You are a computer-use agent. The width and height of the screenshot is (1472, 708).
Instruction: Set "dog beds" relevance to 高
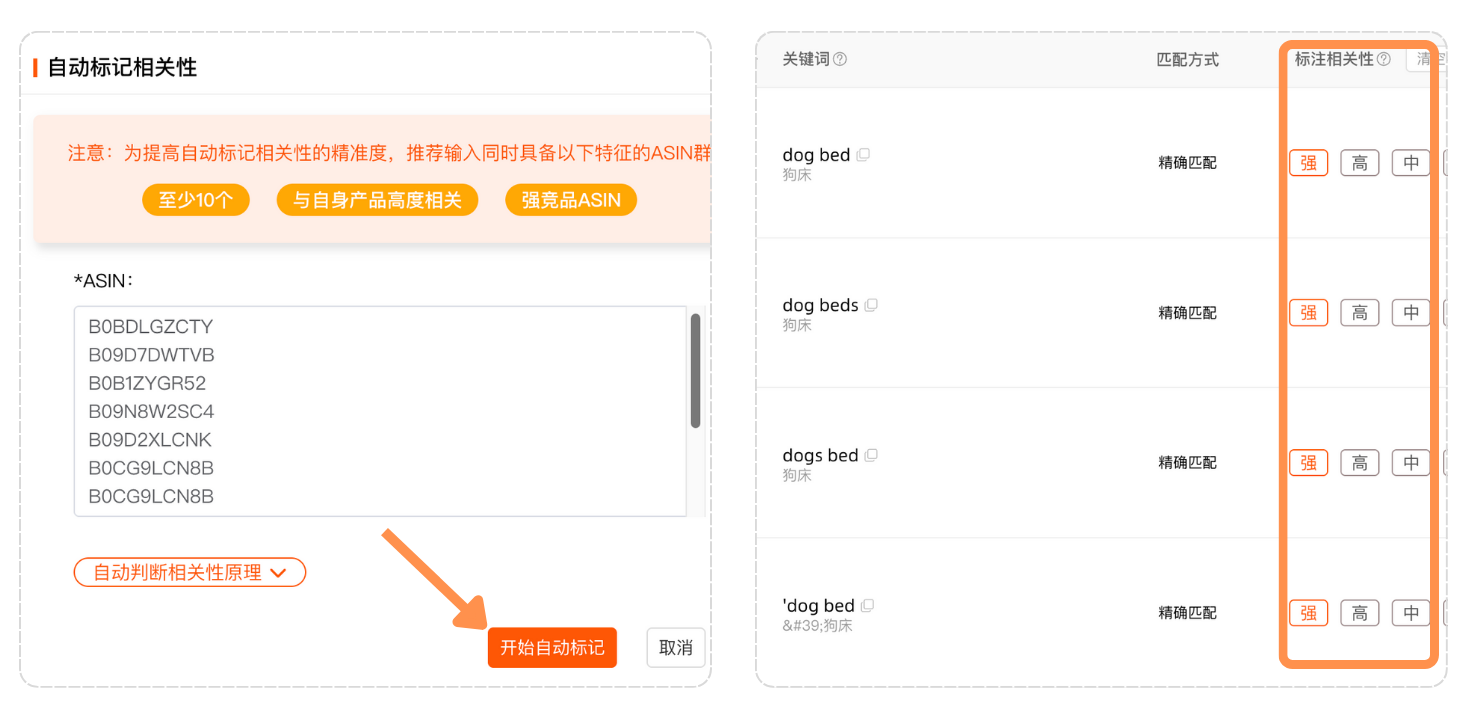tap(1359, 313)
